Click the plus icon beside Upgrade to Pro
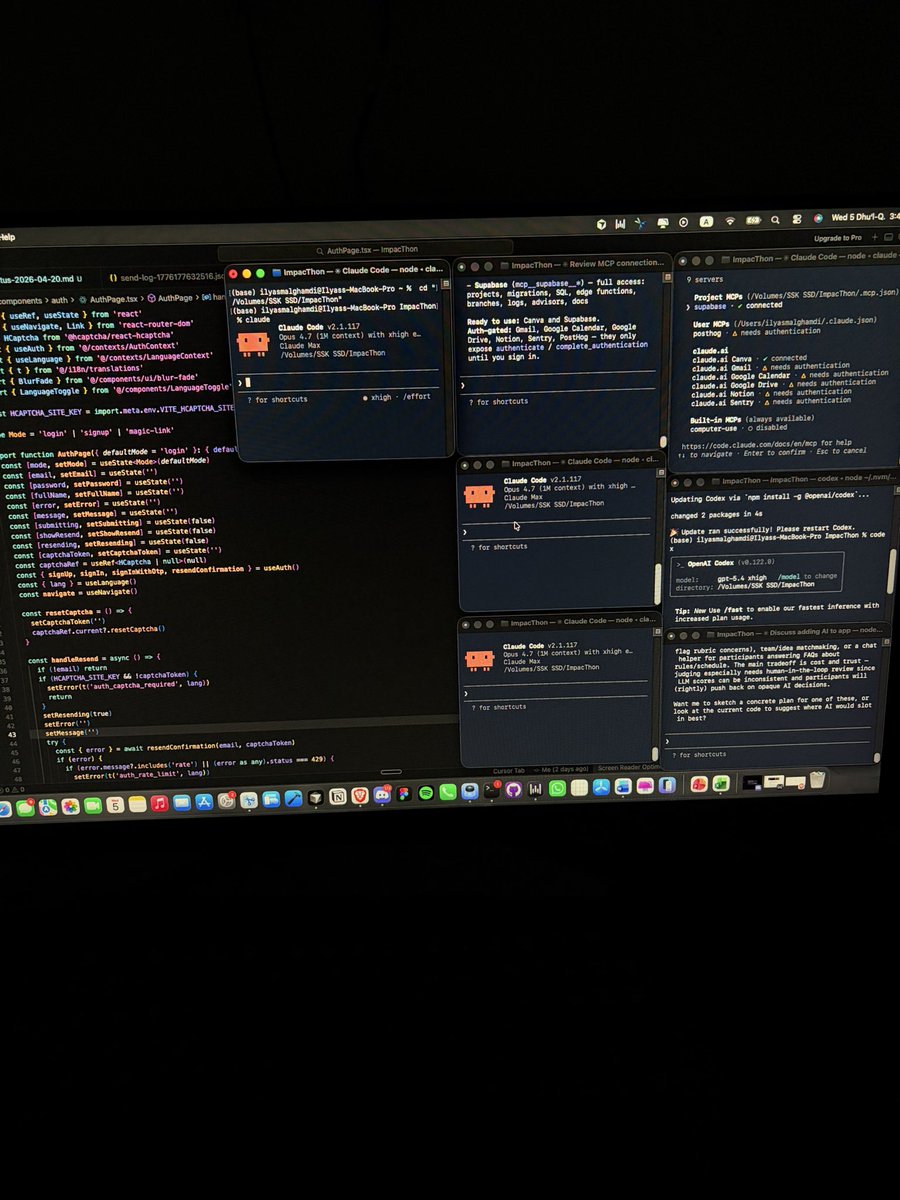This screenshot has width=900, height=1200. tap(874, 237)
